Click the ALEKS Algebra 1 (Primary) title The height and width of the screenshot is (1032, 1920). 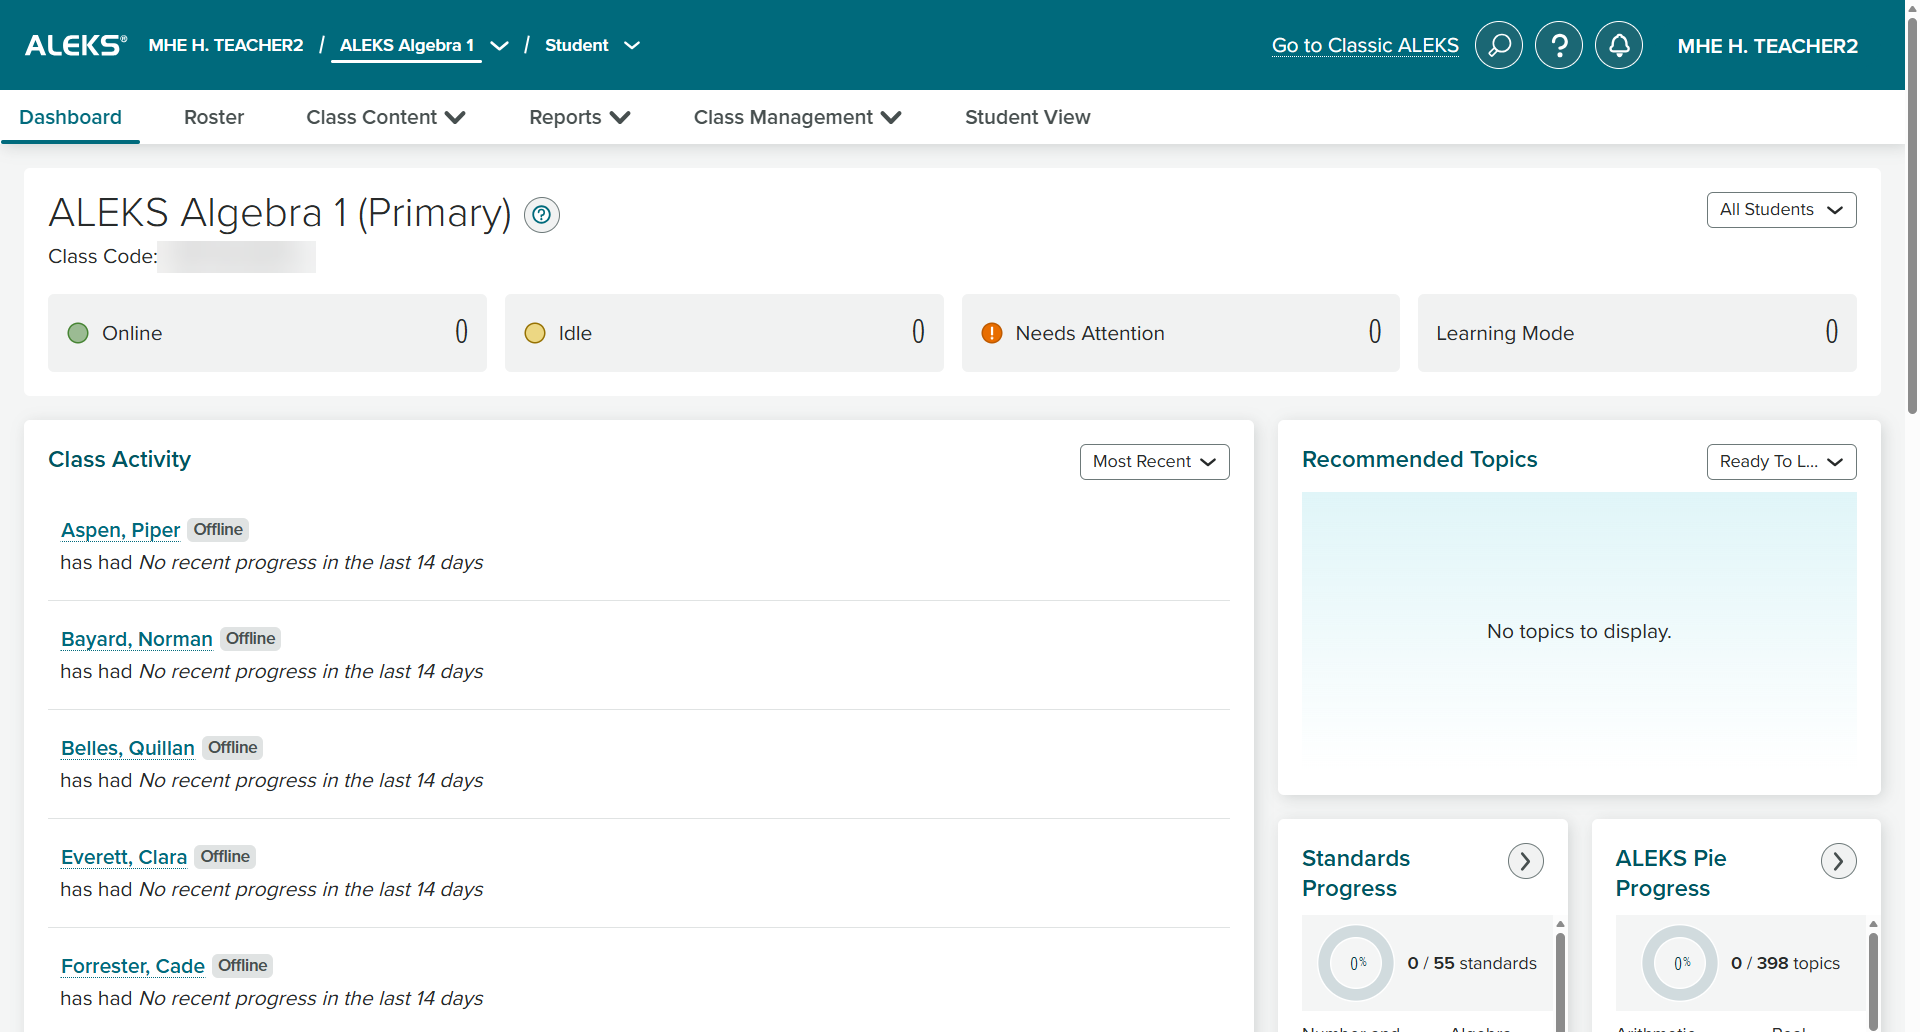(x=280, y=213)
